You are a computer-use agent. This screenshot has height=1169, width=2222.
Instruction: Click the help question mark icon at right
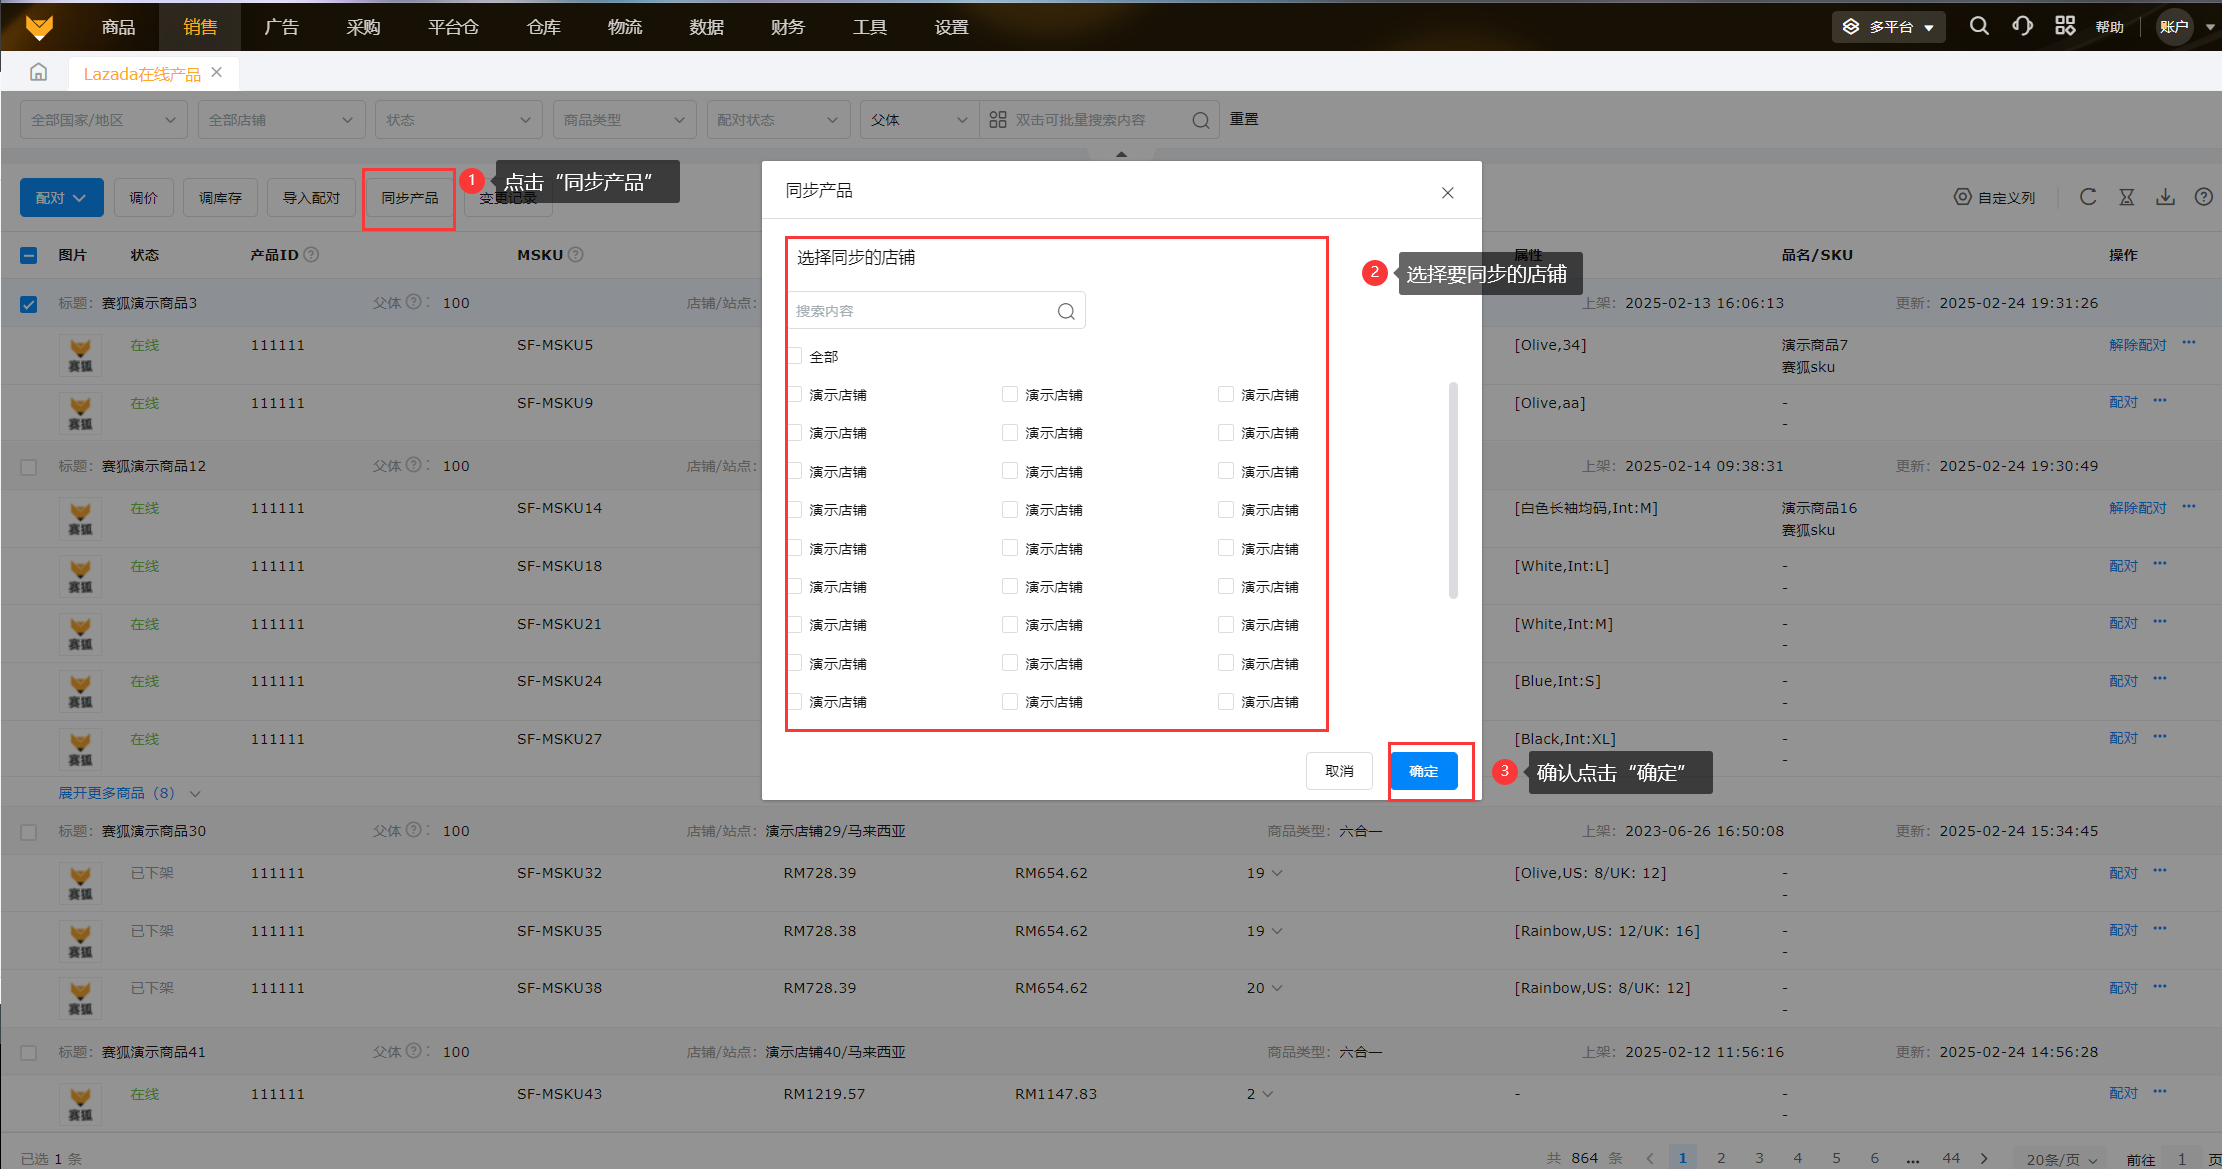pos(2203,197)
